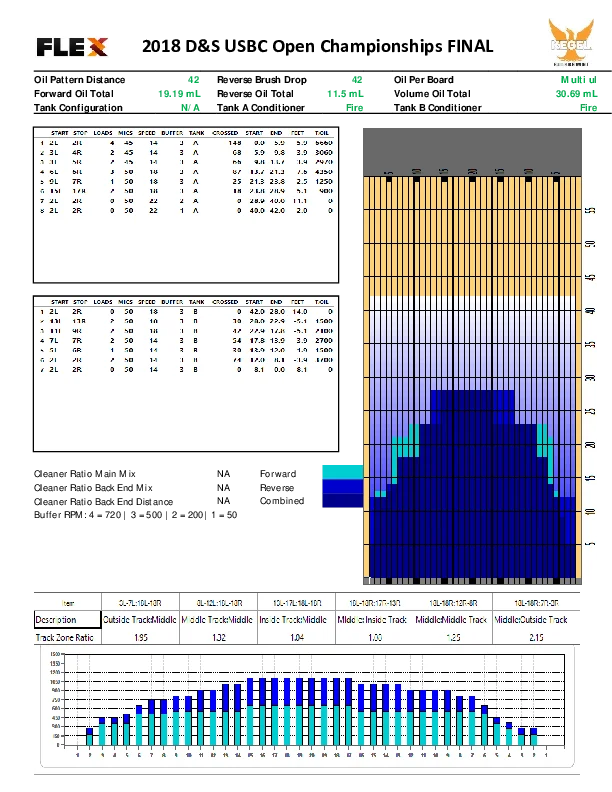The width and height of the screenshot is (612, 792).
Task: Click the 2.15 track zone ratio value
Action: (536, 637)
